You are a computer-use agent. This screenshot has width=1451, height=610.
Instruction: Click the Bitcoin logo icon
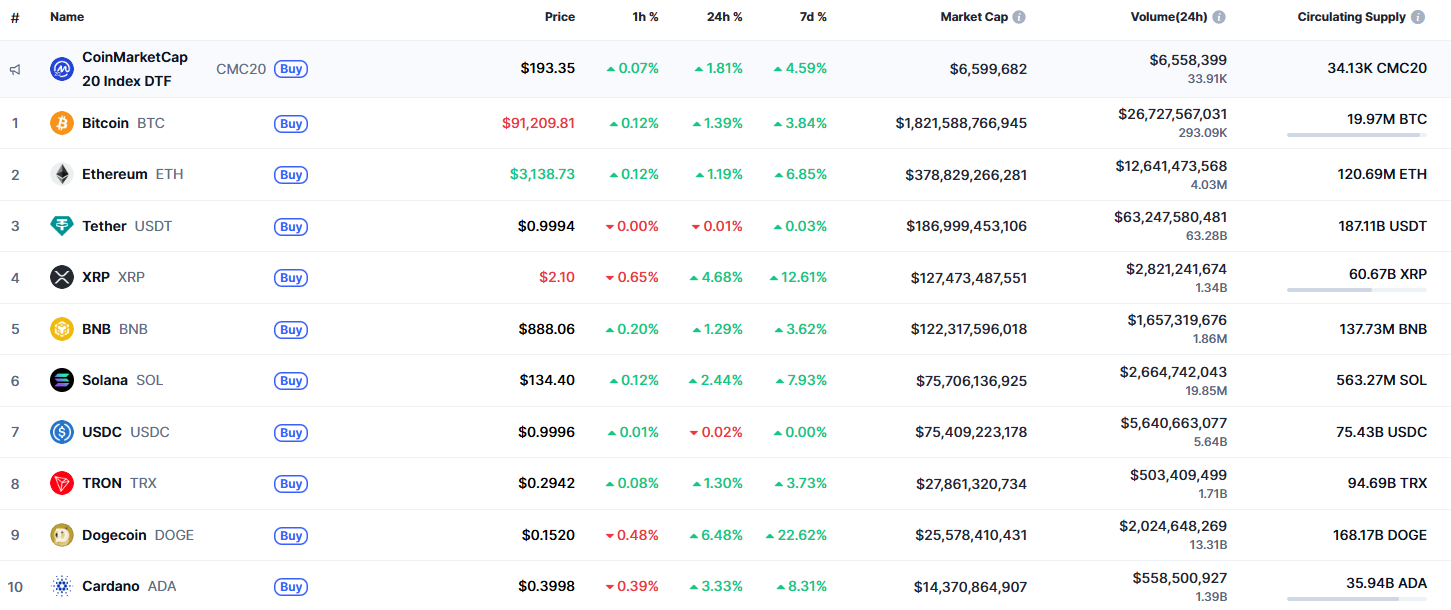(62, 123)
